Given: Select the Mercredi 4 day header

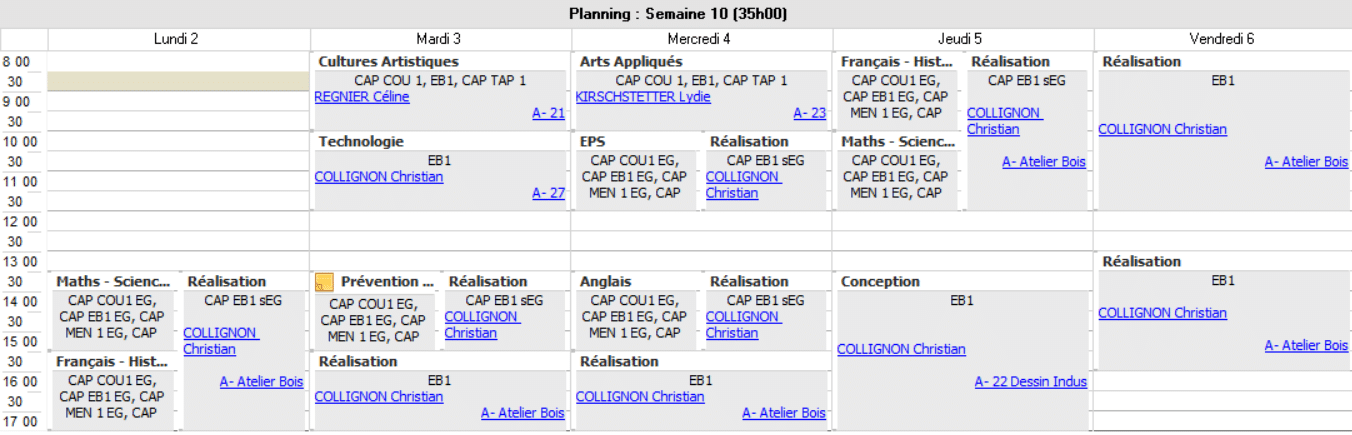Looking at the screenshot, I should click(x=701, y=39).
